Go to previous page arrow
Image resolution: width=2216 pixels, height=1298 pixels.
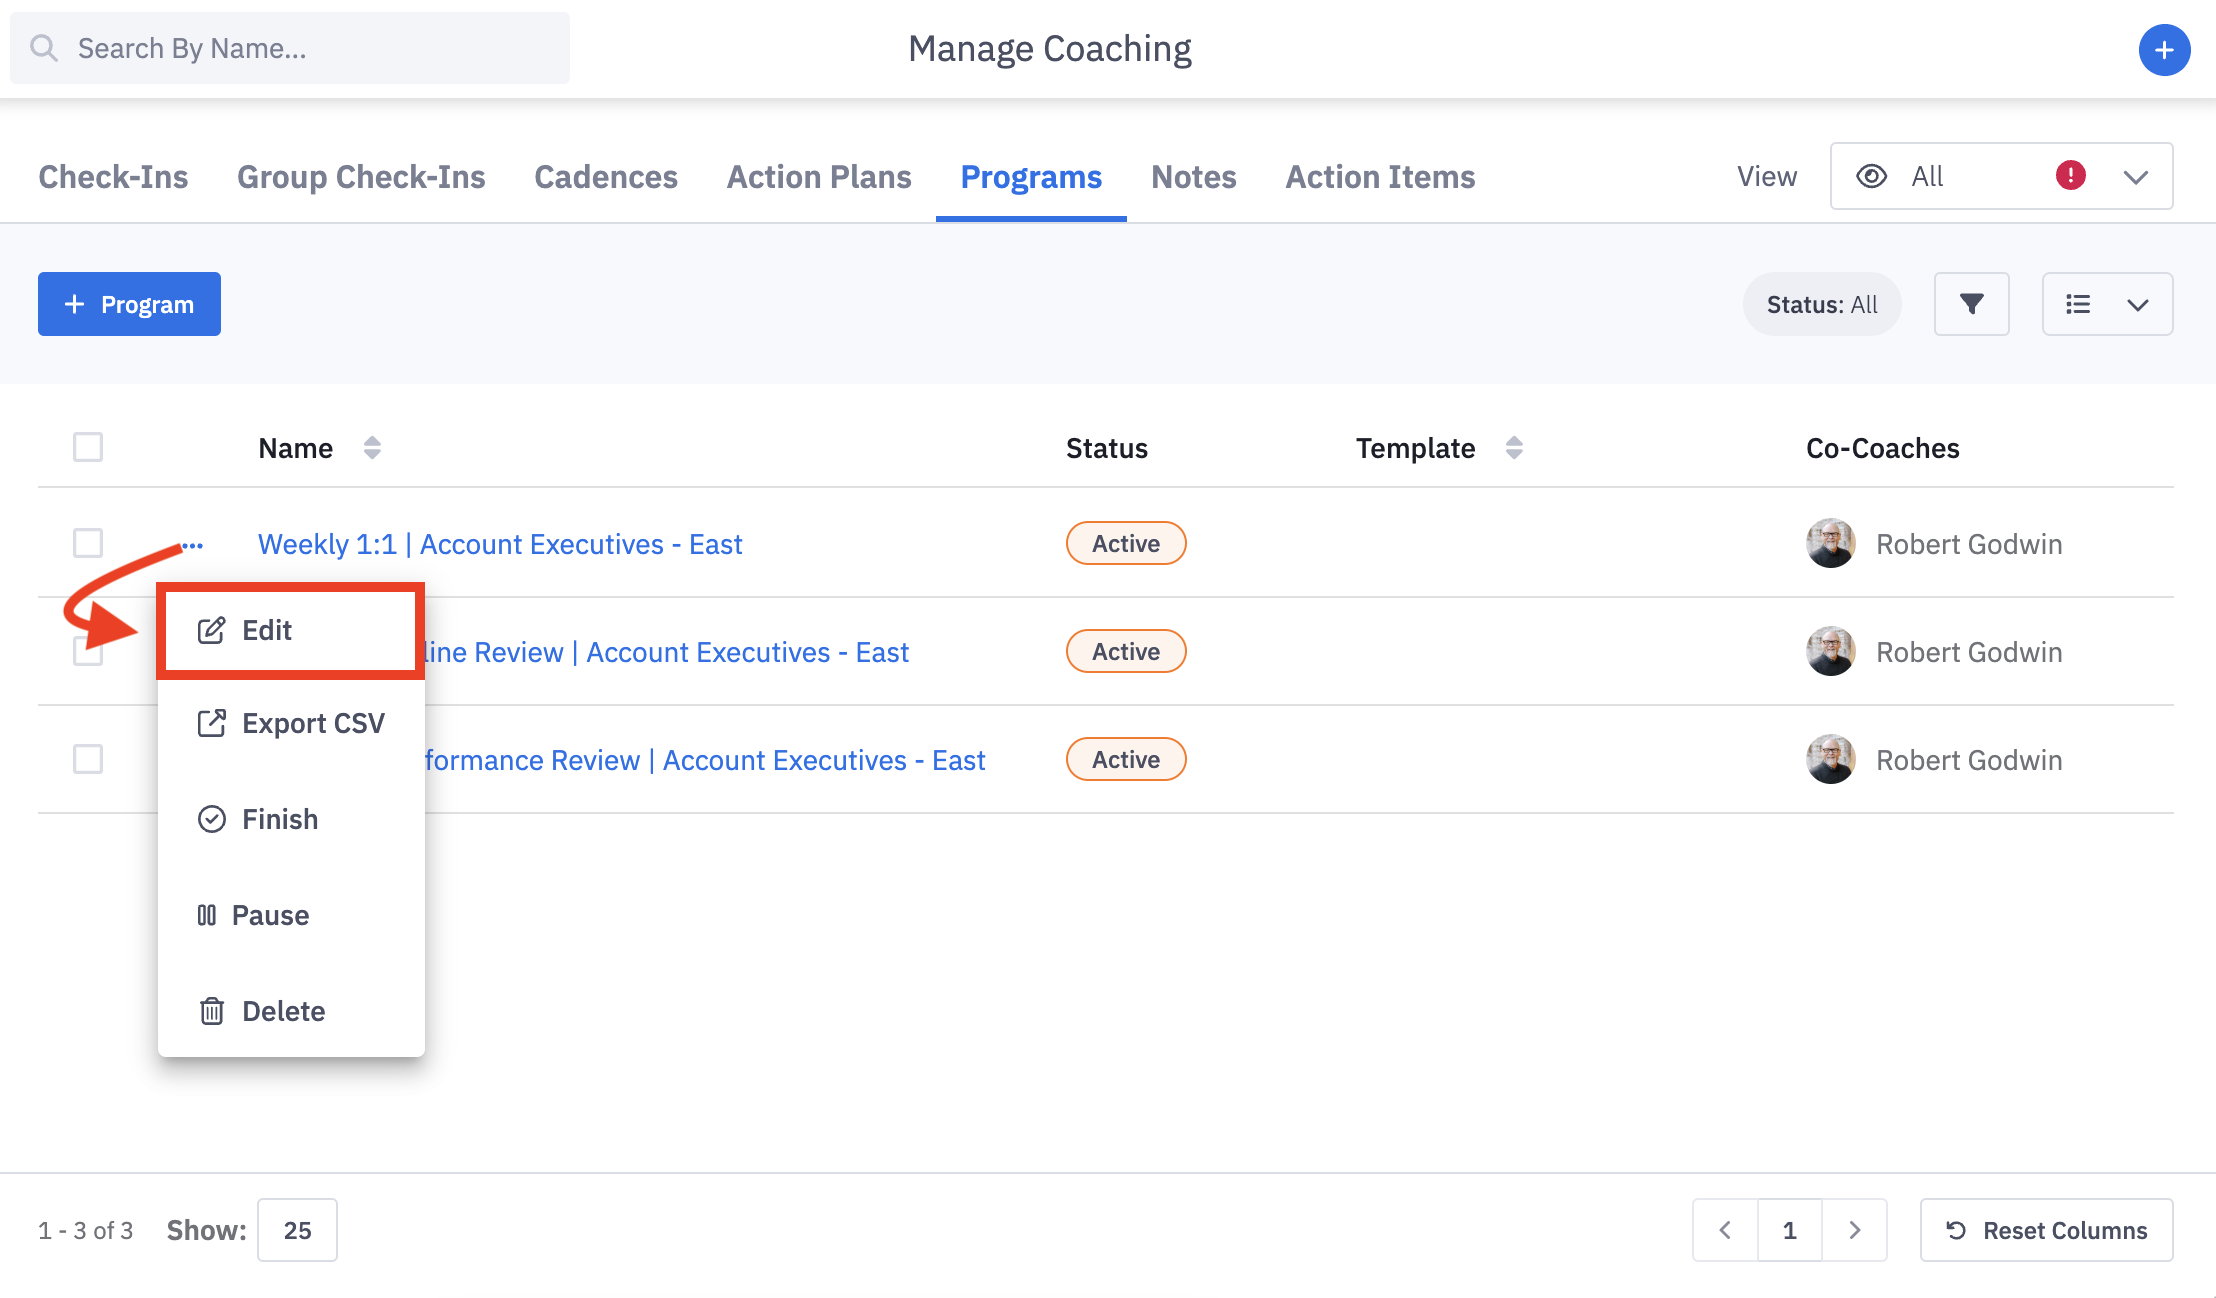pyautogui.click(x=1725, y=1230)
